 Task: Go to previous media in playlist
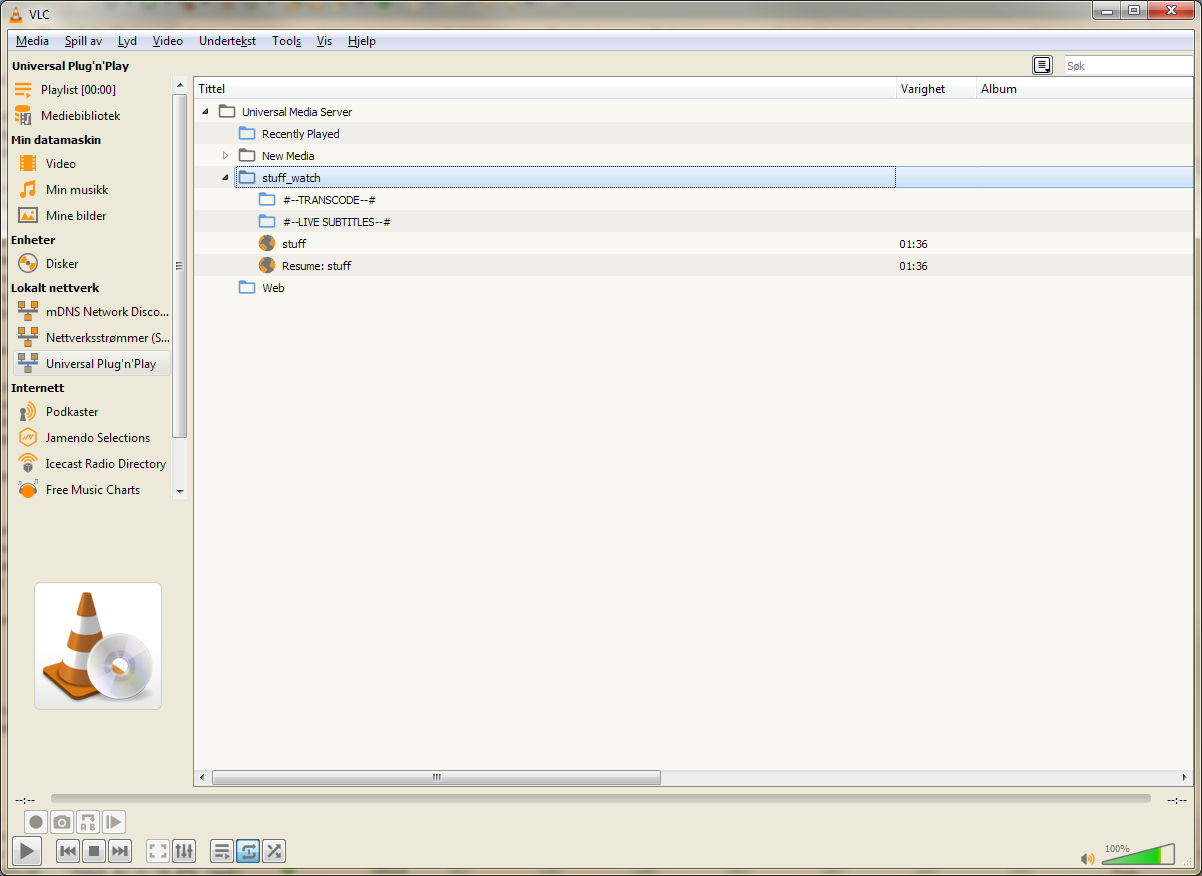point(68,852)
